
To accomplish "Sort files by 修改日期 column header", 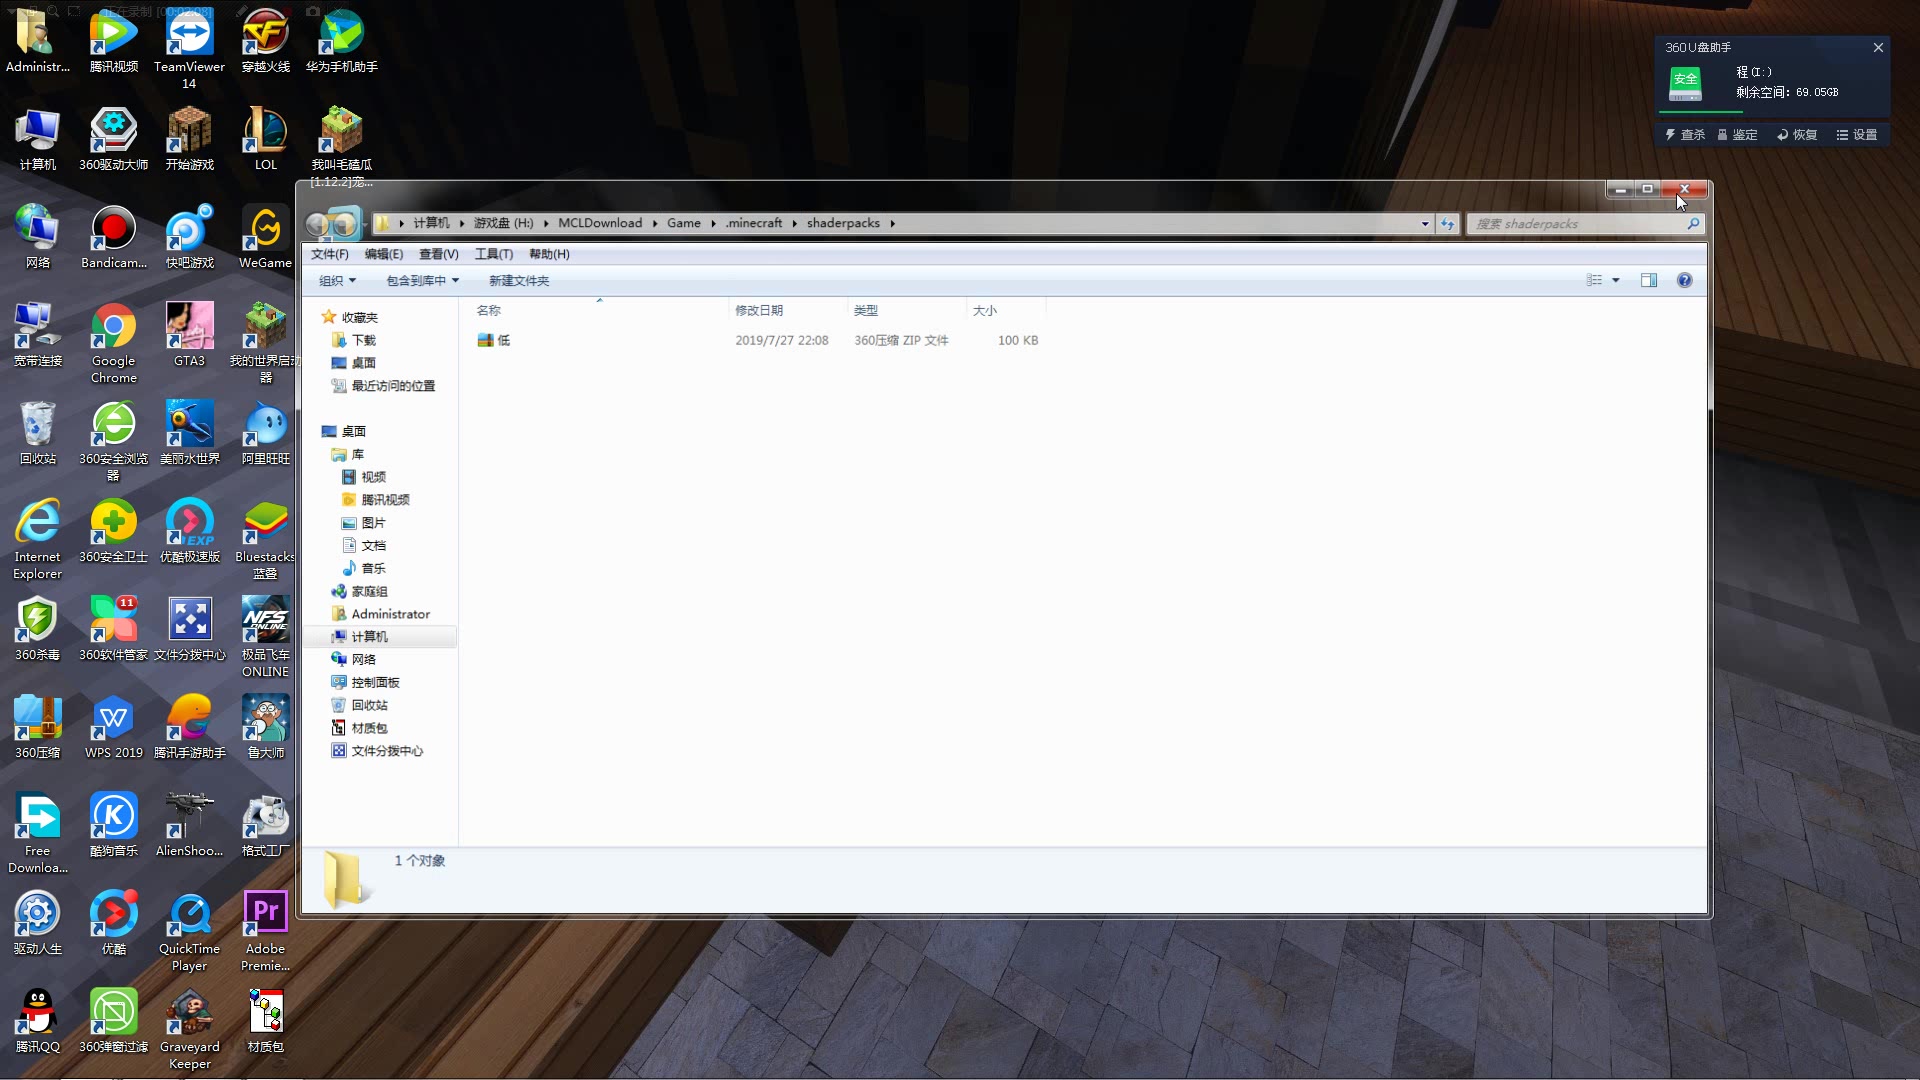I will (x=759, y=310).
